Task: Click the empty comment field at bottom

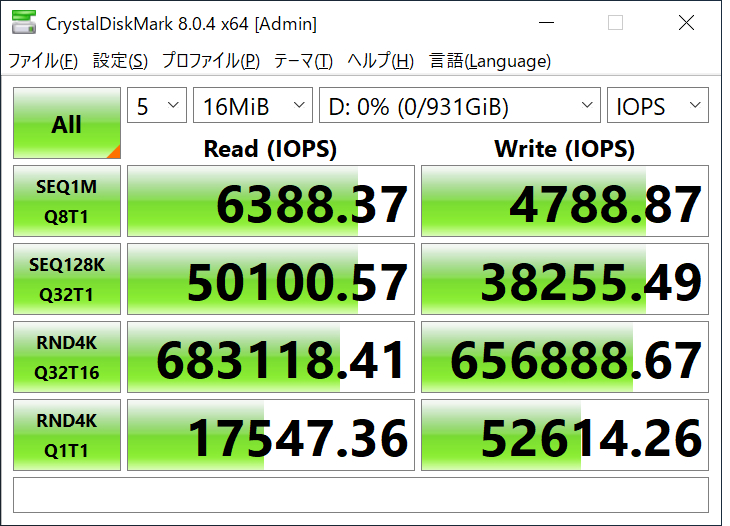Action: 361,495
